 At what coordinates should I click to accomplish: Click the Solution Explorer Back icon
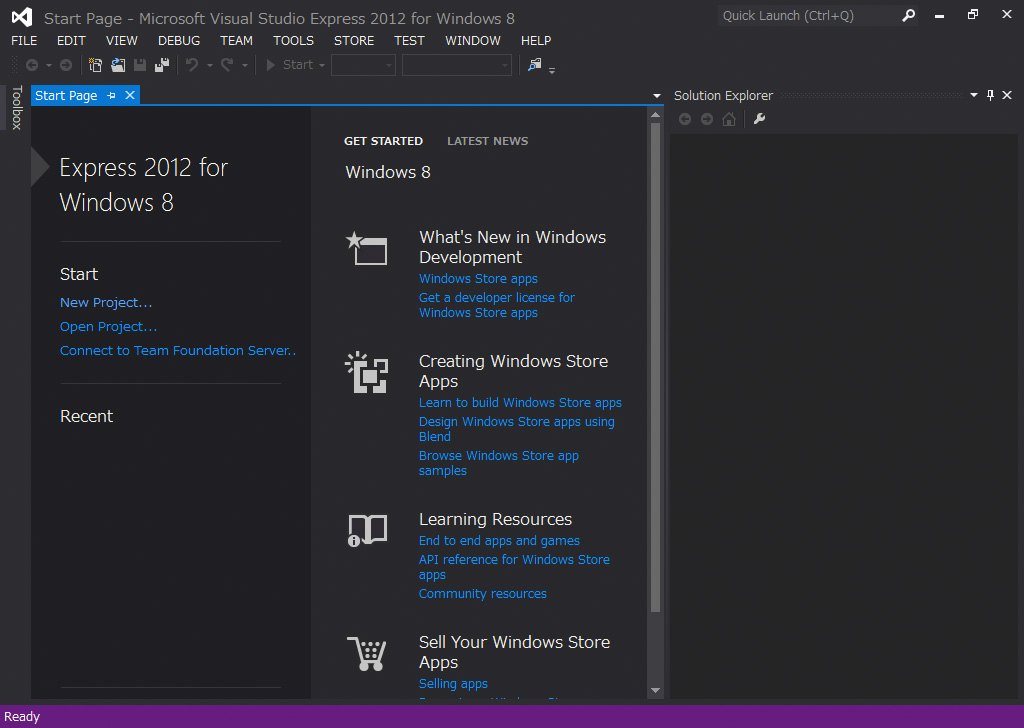(x=685, y=119)
